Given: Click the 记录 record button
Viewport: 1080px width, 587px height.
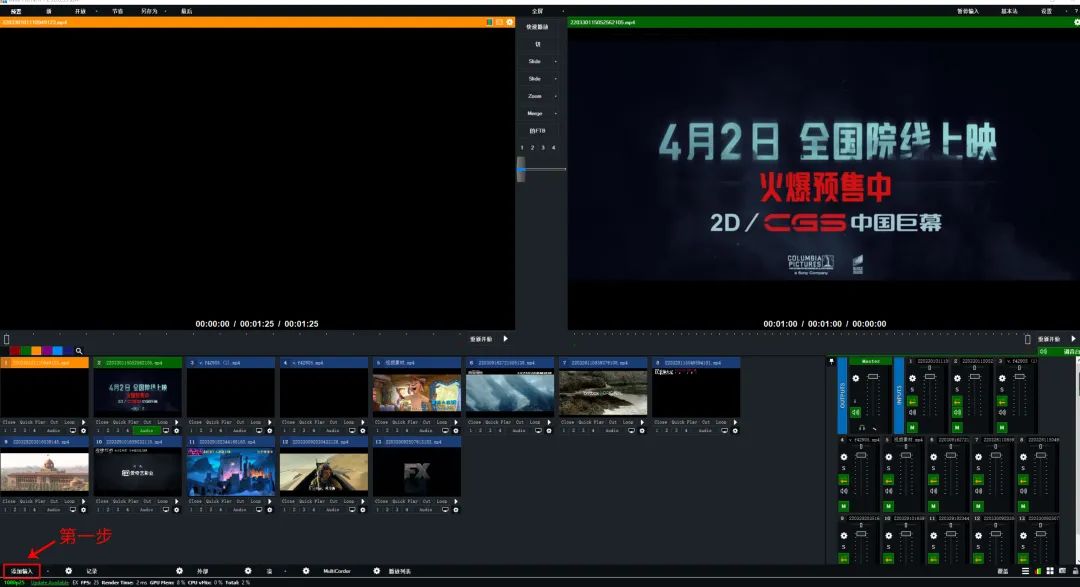Looking at the screenshot, I should pos(92,571).
